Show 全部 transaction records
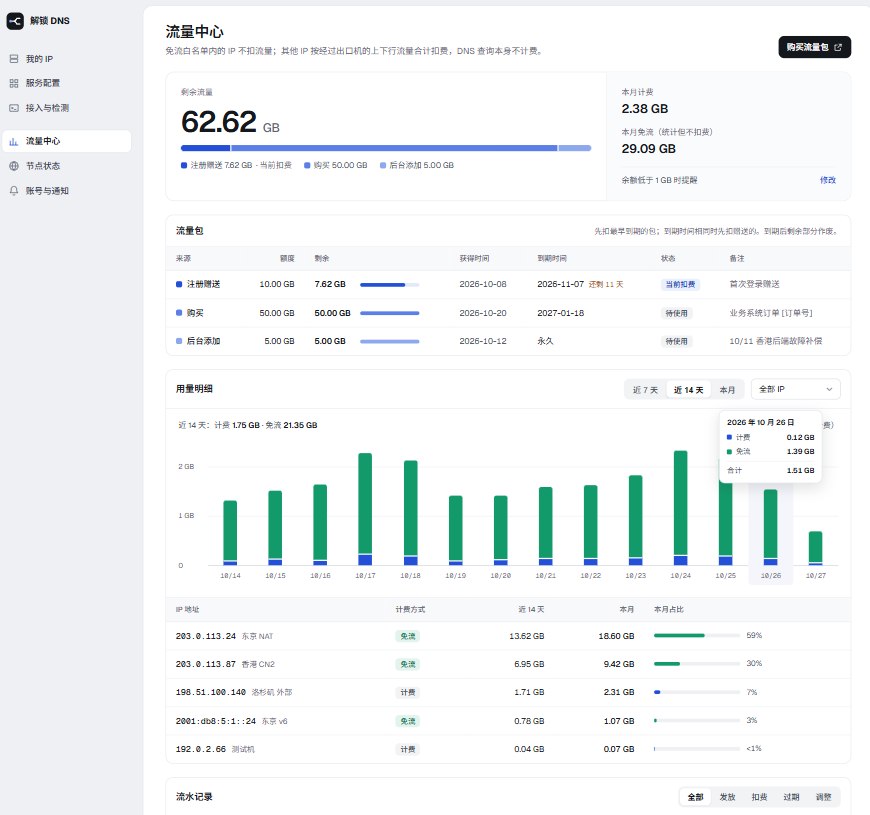The image size is (870, 815). 695,797
